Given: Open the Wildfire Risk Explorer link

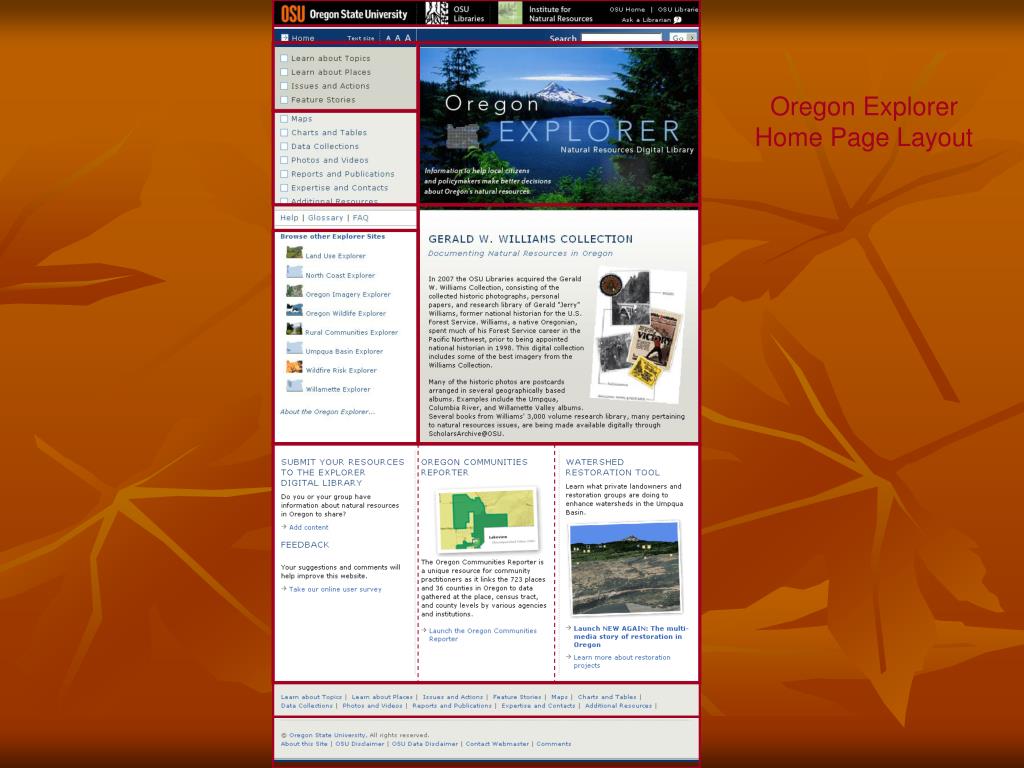Looking at the screenshot, I should click(x=341, y=370).
